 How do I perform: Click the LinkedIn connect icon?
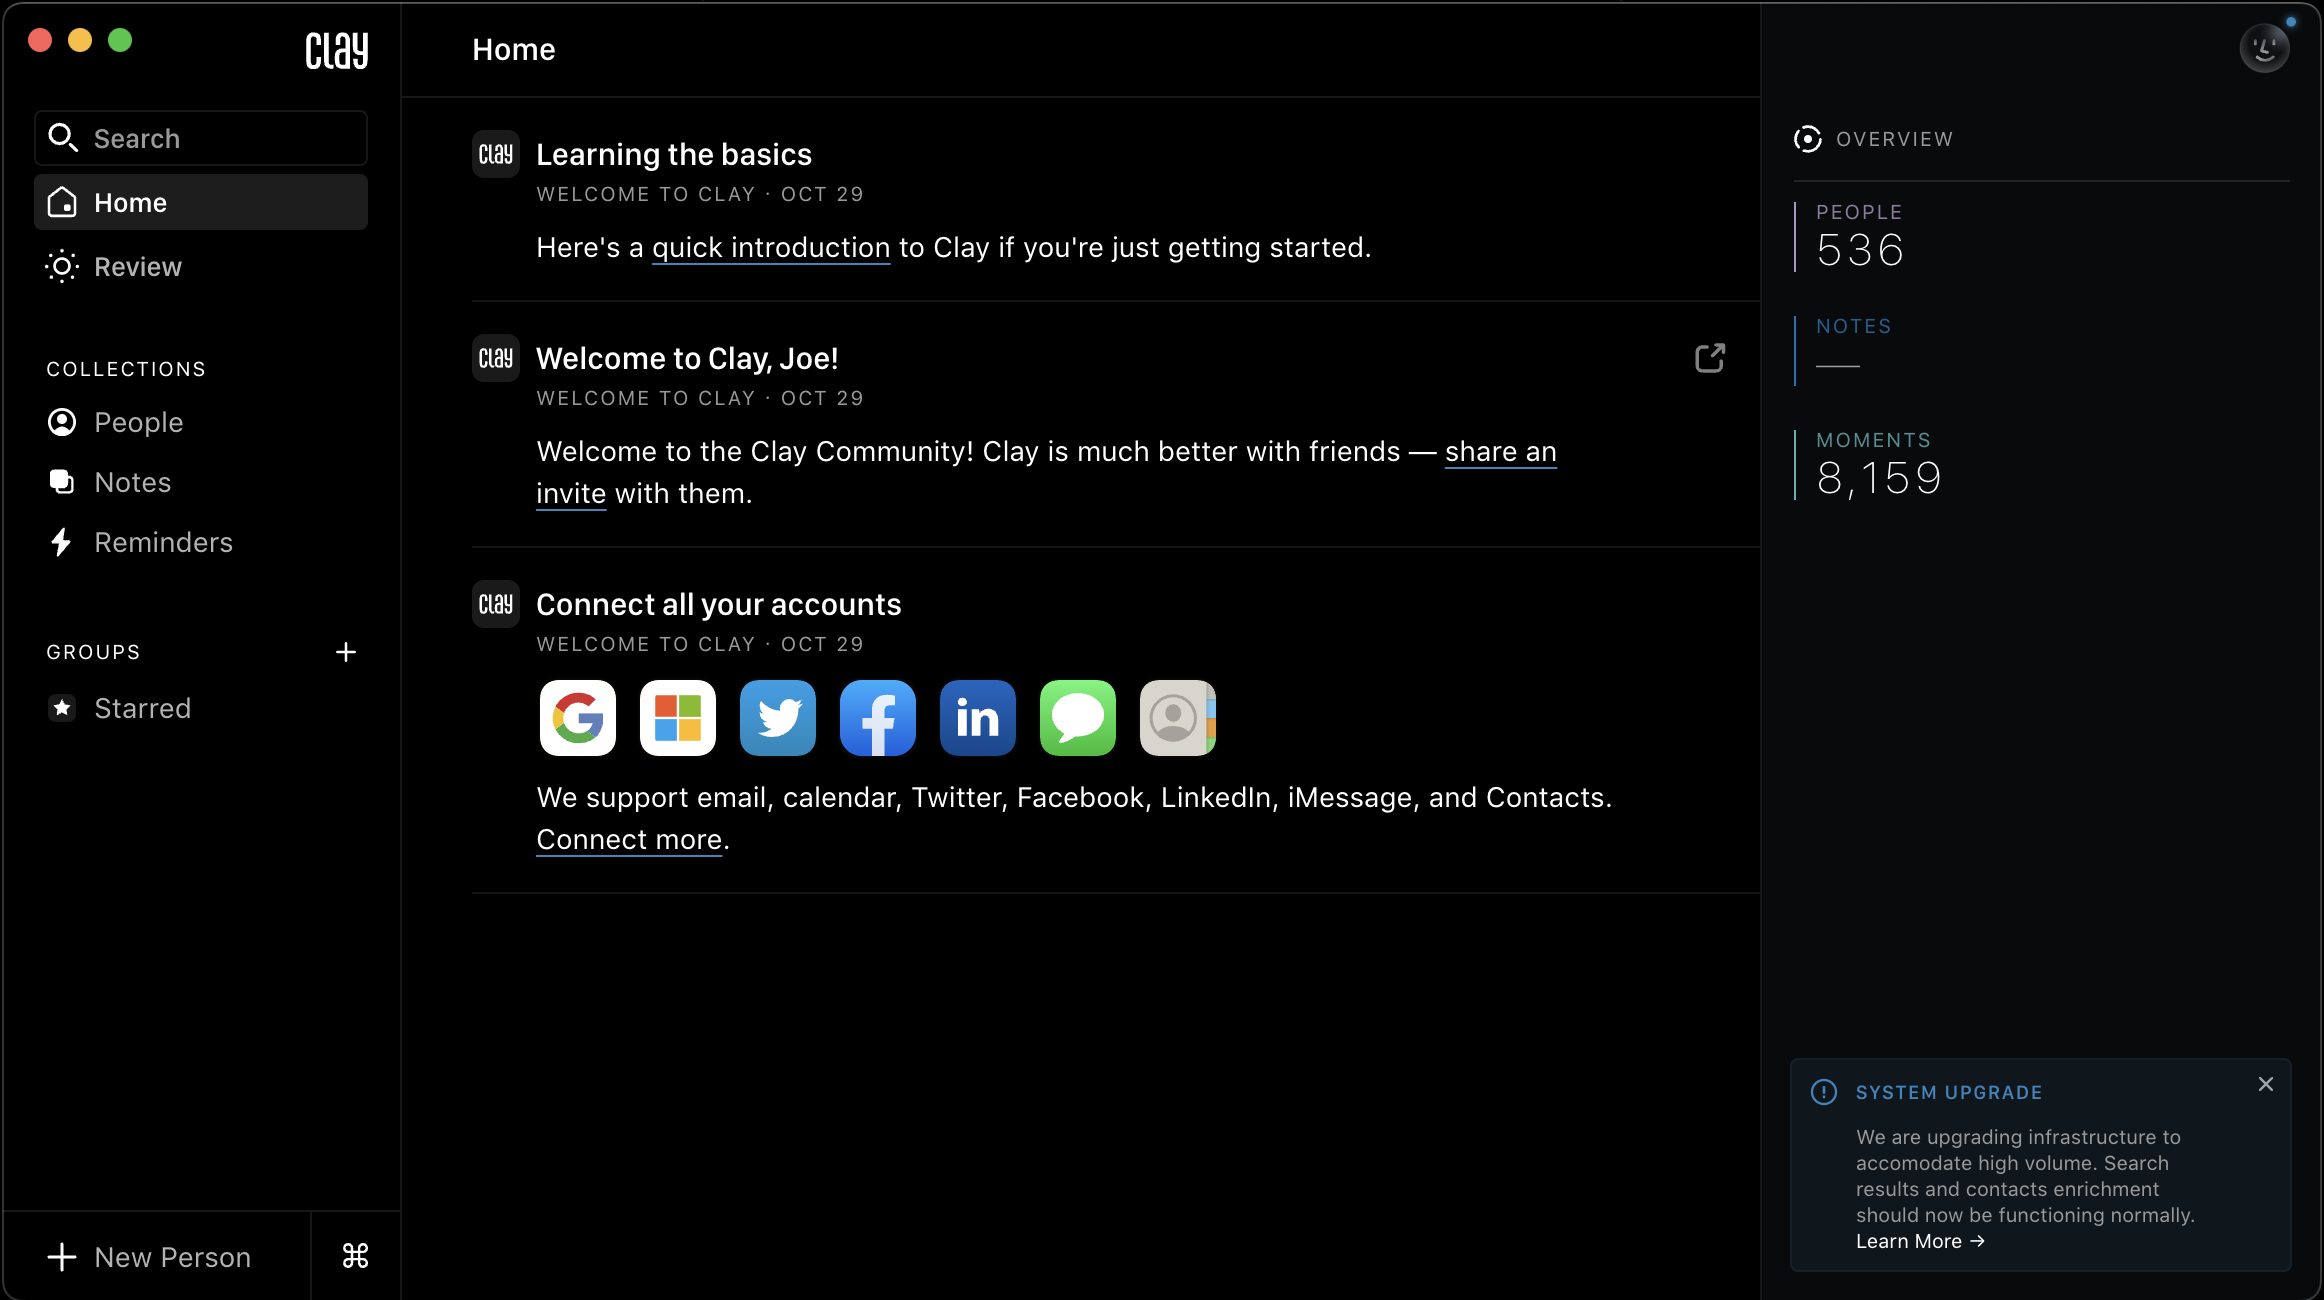click(x=978, y=718)
